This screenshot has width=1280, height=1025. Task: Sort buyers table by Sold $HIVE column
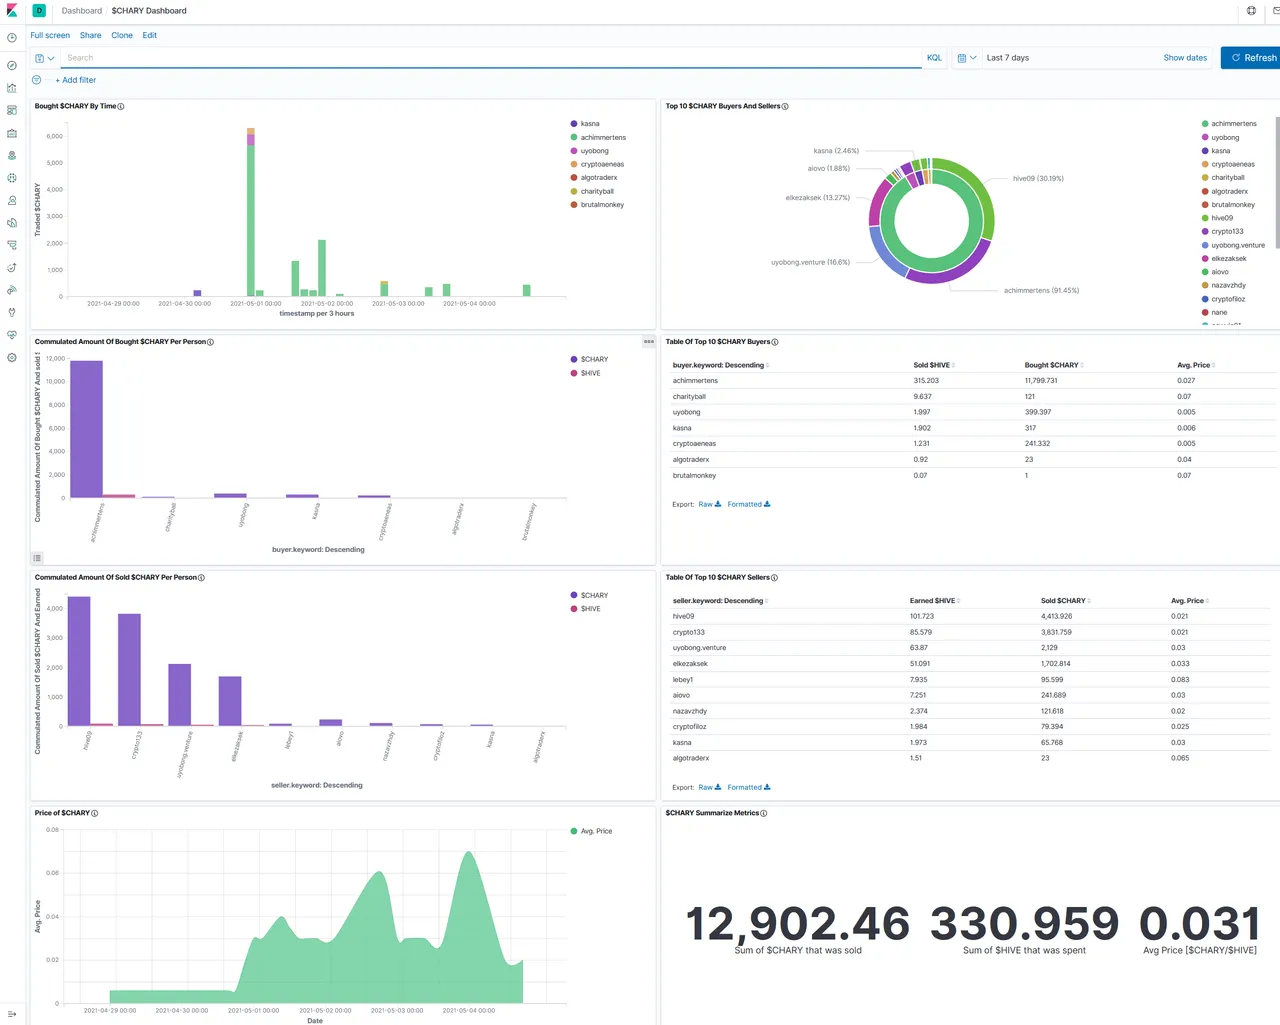[x=933, y=365]
